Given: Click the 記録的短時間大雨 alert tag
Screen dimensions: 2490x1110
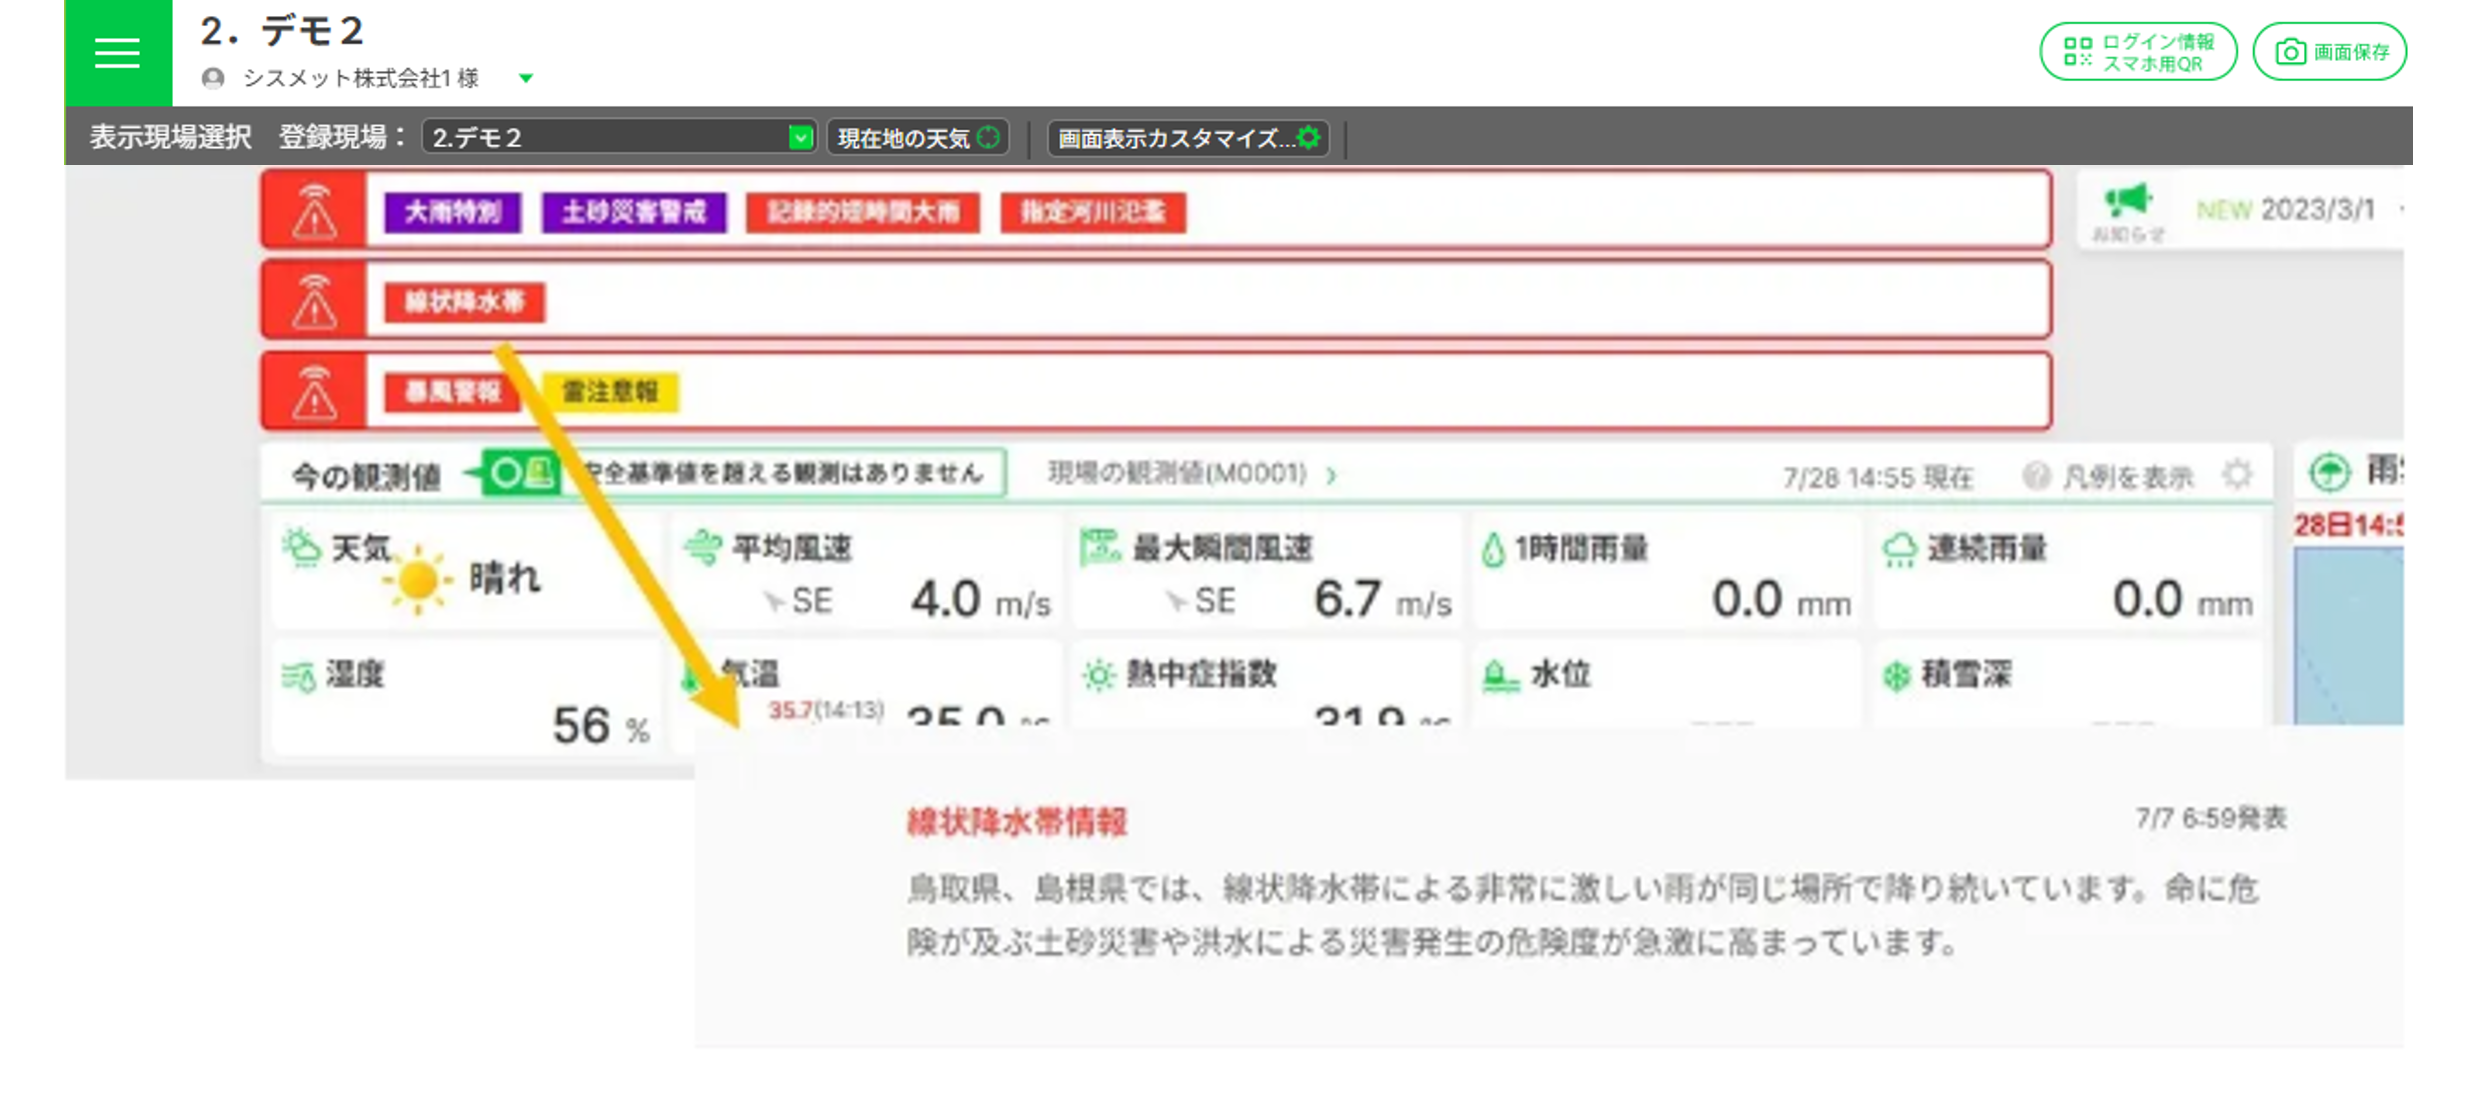Looking at the screenshot, I should point(862,212).
